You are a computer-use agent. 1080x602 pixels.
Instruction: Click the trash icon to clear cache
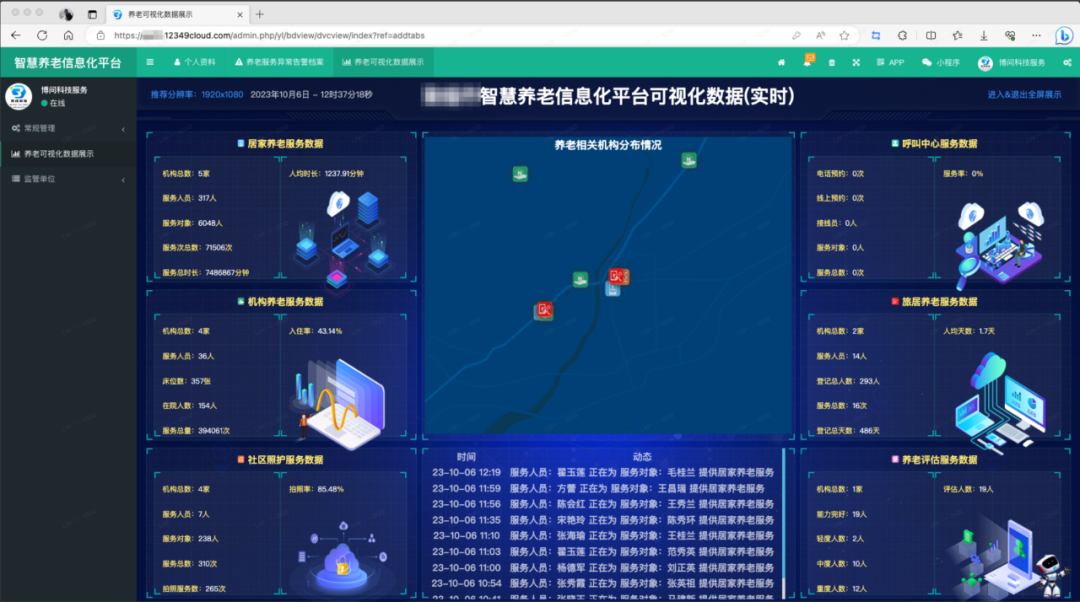(x=832, y=62)
